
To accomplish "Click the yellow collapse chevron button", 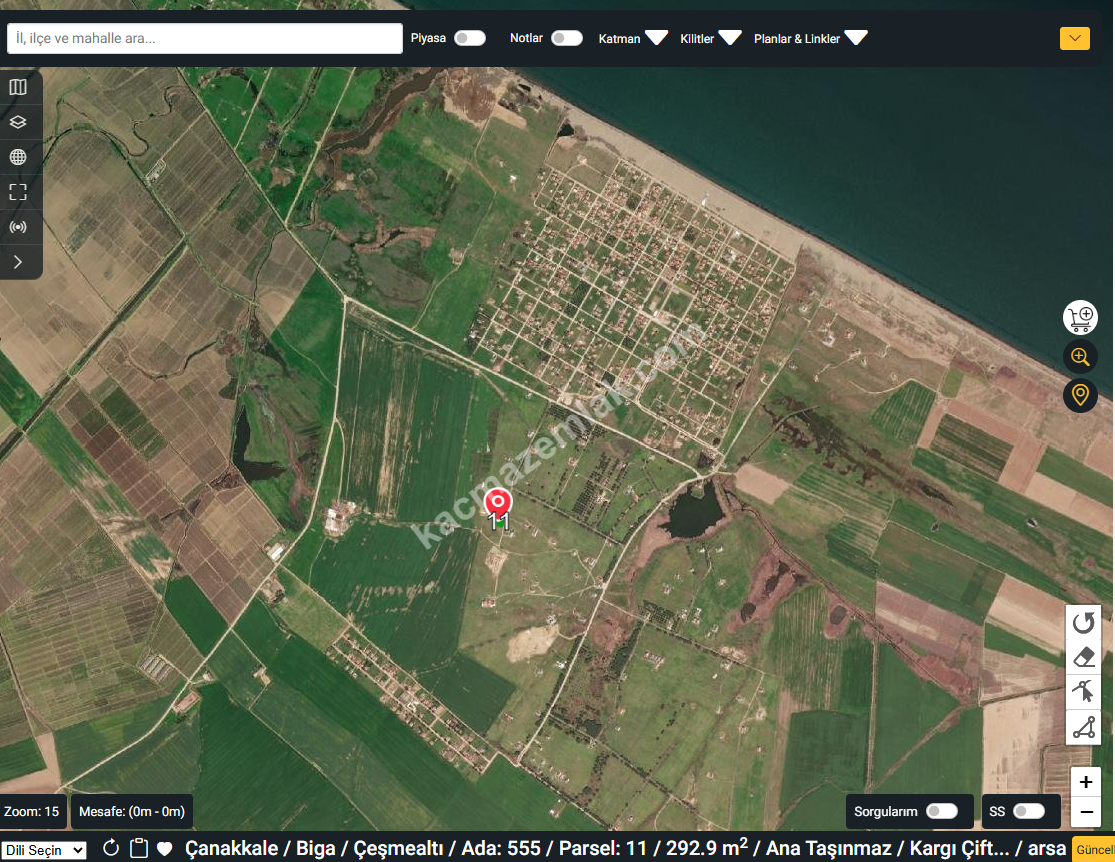I will (x=1075, y=38).
